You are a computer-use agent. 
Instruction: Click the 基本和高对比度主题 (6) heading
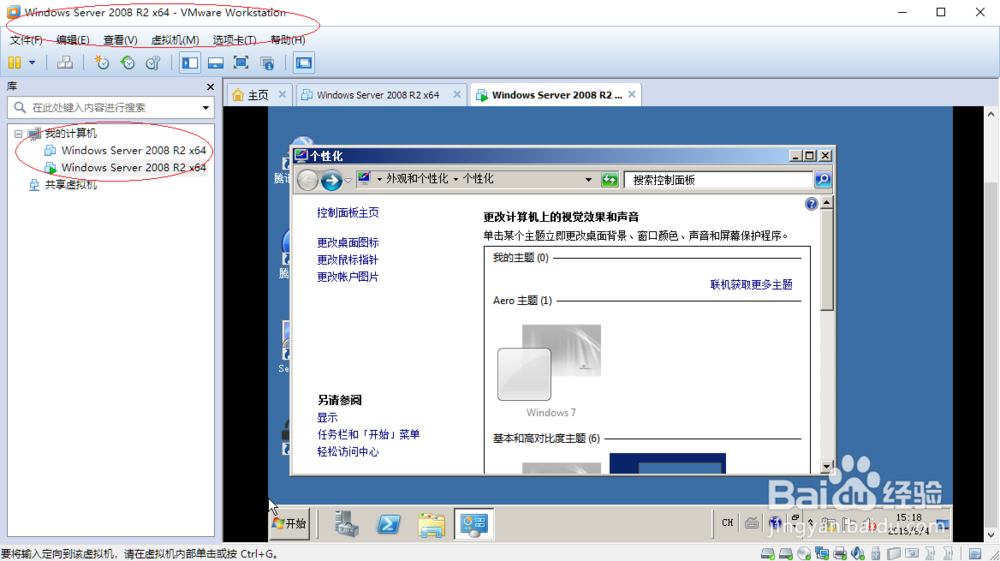tap(546, 439)
